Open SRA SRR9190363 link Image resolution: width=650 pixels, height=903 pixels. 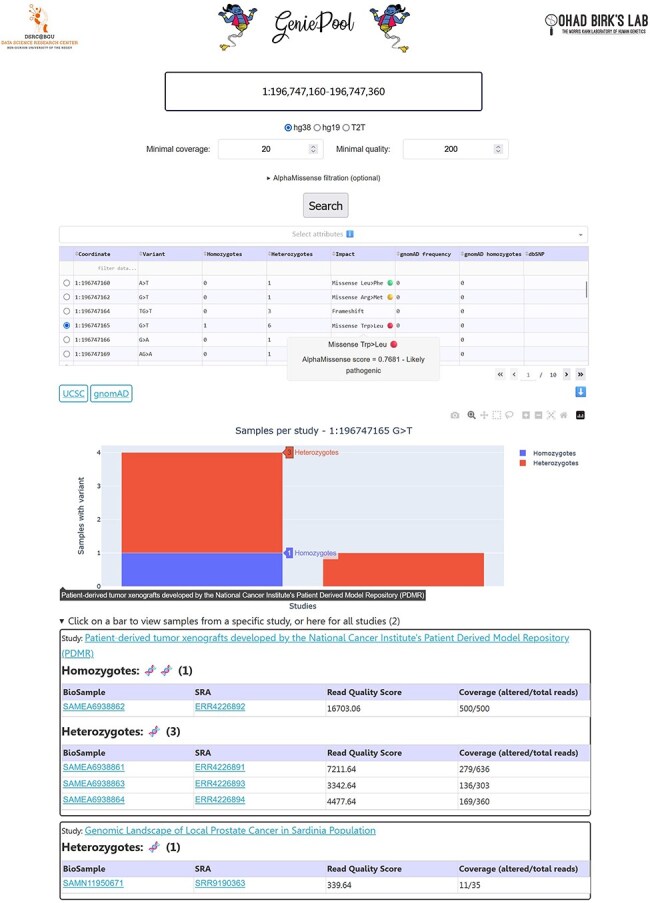tap(220, 883)
